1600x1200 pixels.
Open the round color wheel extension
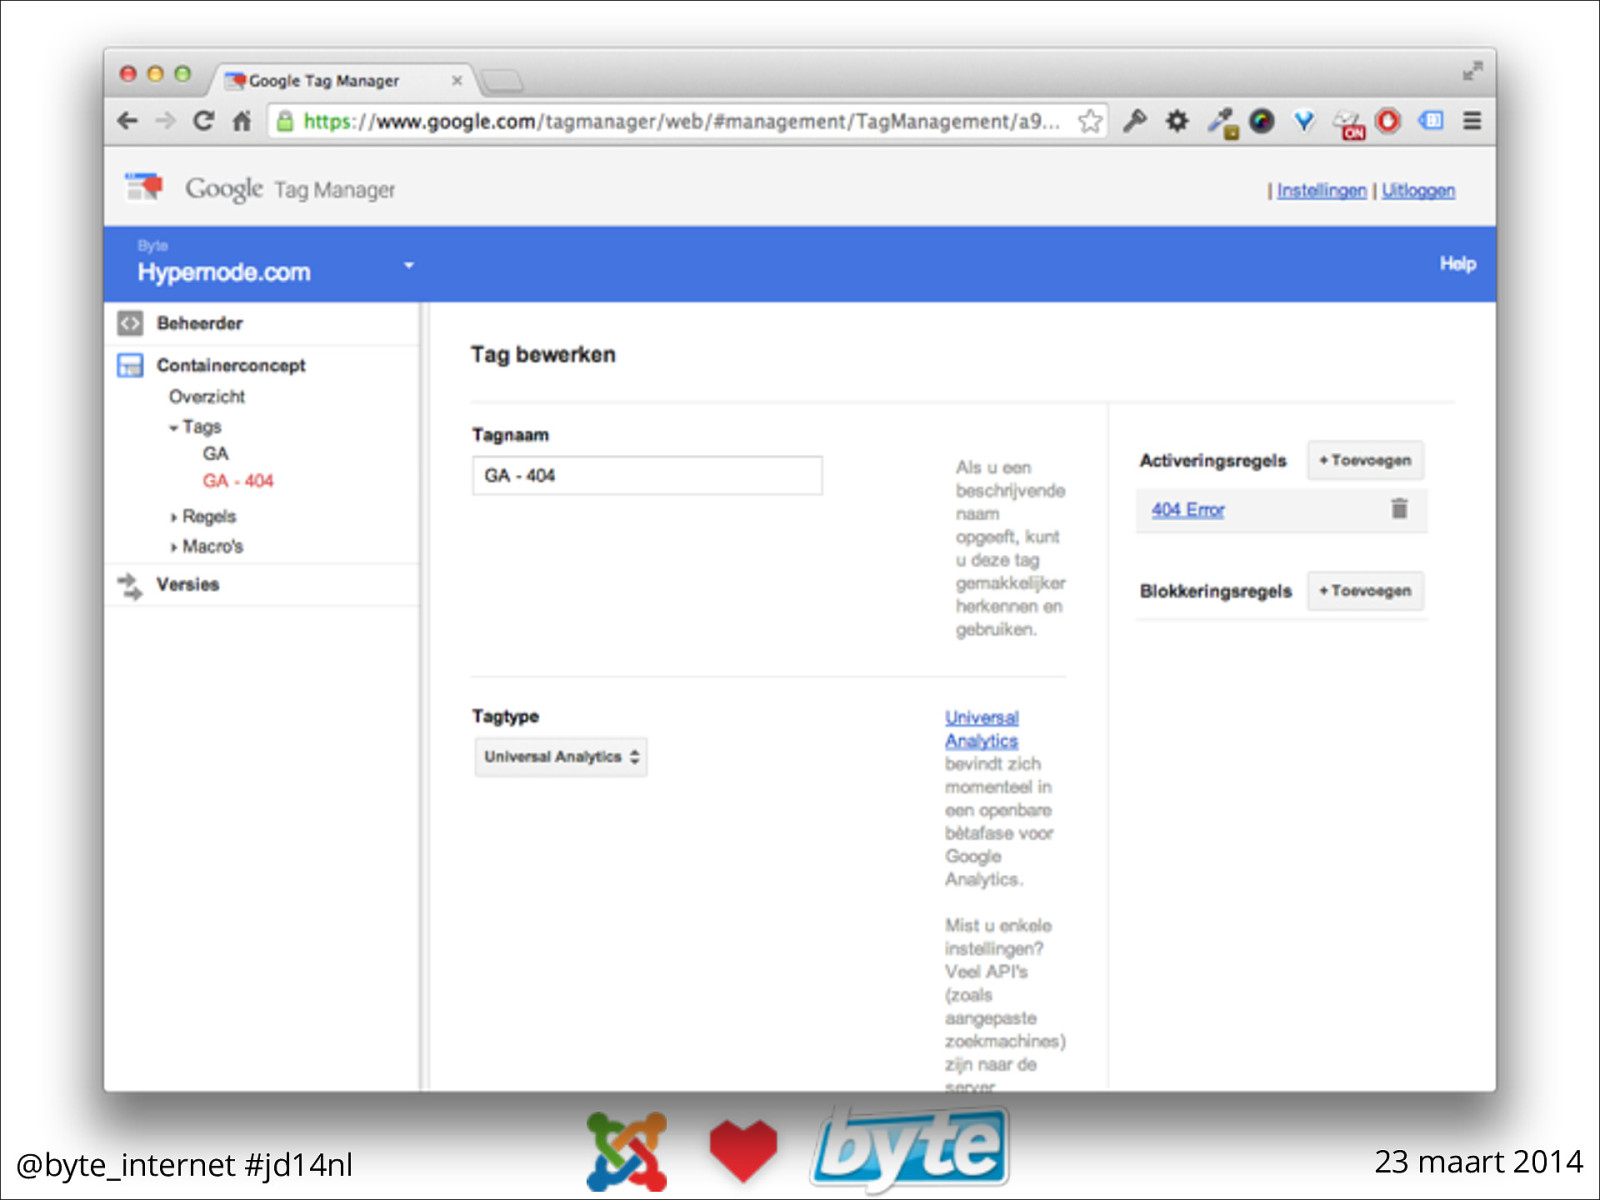click(x=1262, y=121)
